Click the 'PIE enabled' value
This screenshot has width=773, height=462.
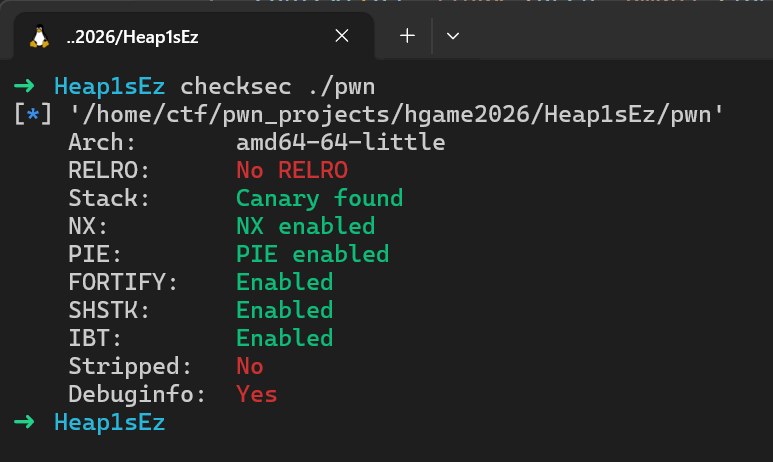coord(312,253)
